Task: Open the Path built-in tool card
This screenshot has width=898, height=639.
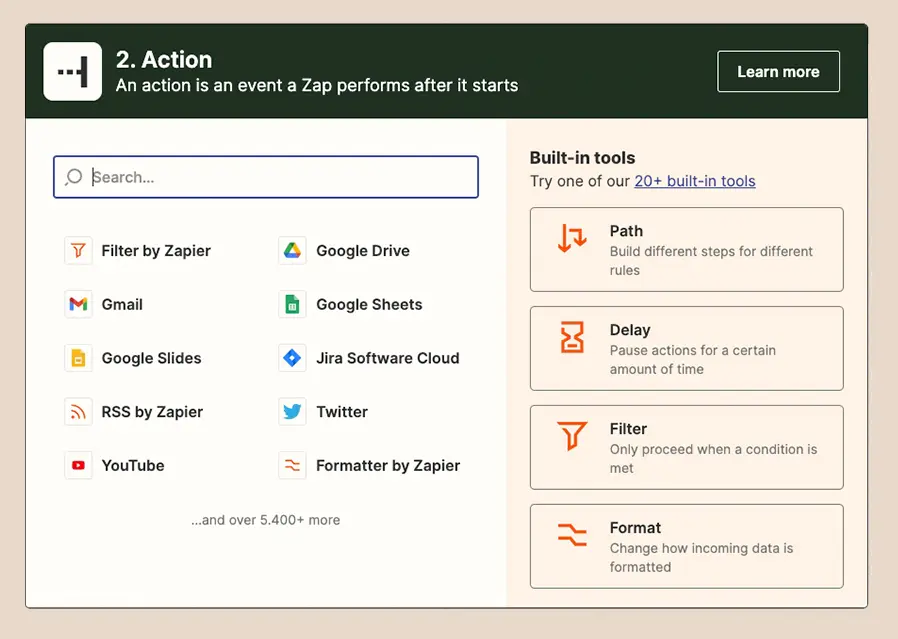Action: tap(686, 249)
